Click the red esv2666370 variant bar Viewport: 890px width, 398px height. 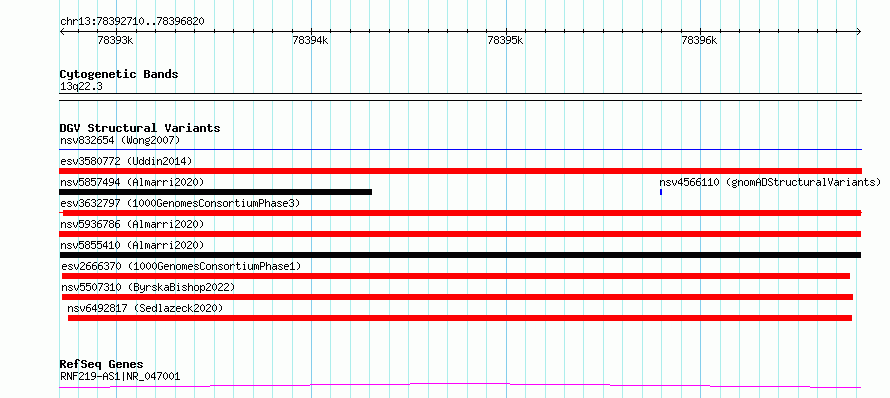click(x=456, y=276)
